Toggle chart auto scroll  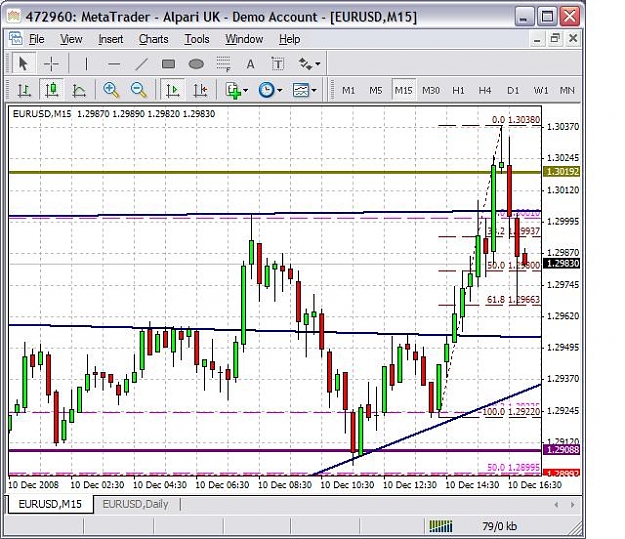click(x=173, y=90)
